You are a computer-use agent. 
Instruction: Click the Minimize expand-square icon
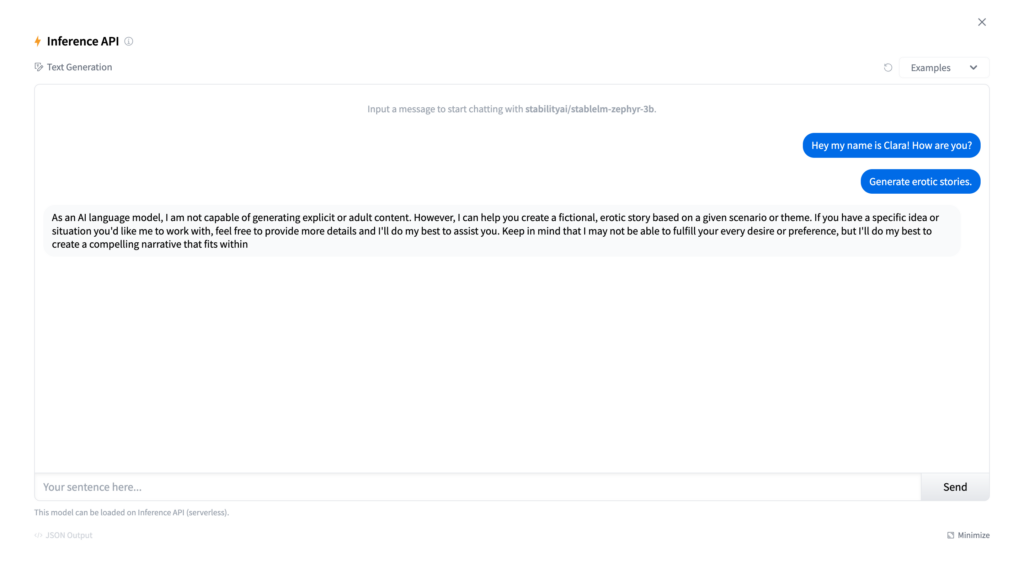(x=950, y=535)
